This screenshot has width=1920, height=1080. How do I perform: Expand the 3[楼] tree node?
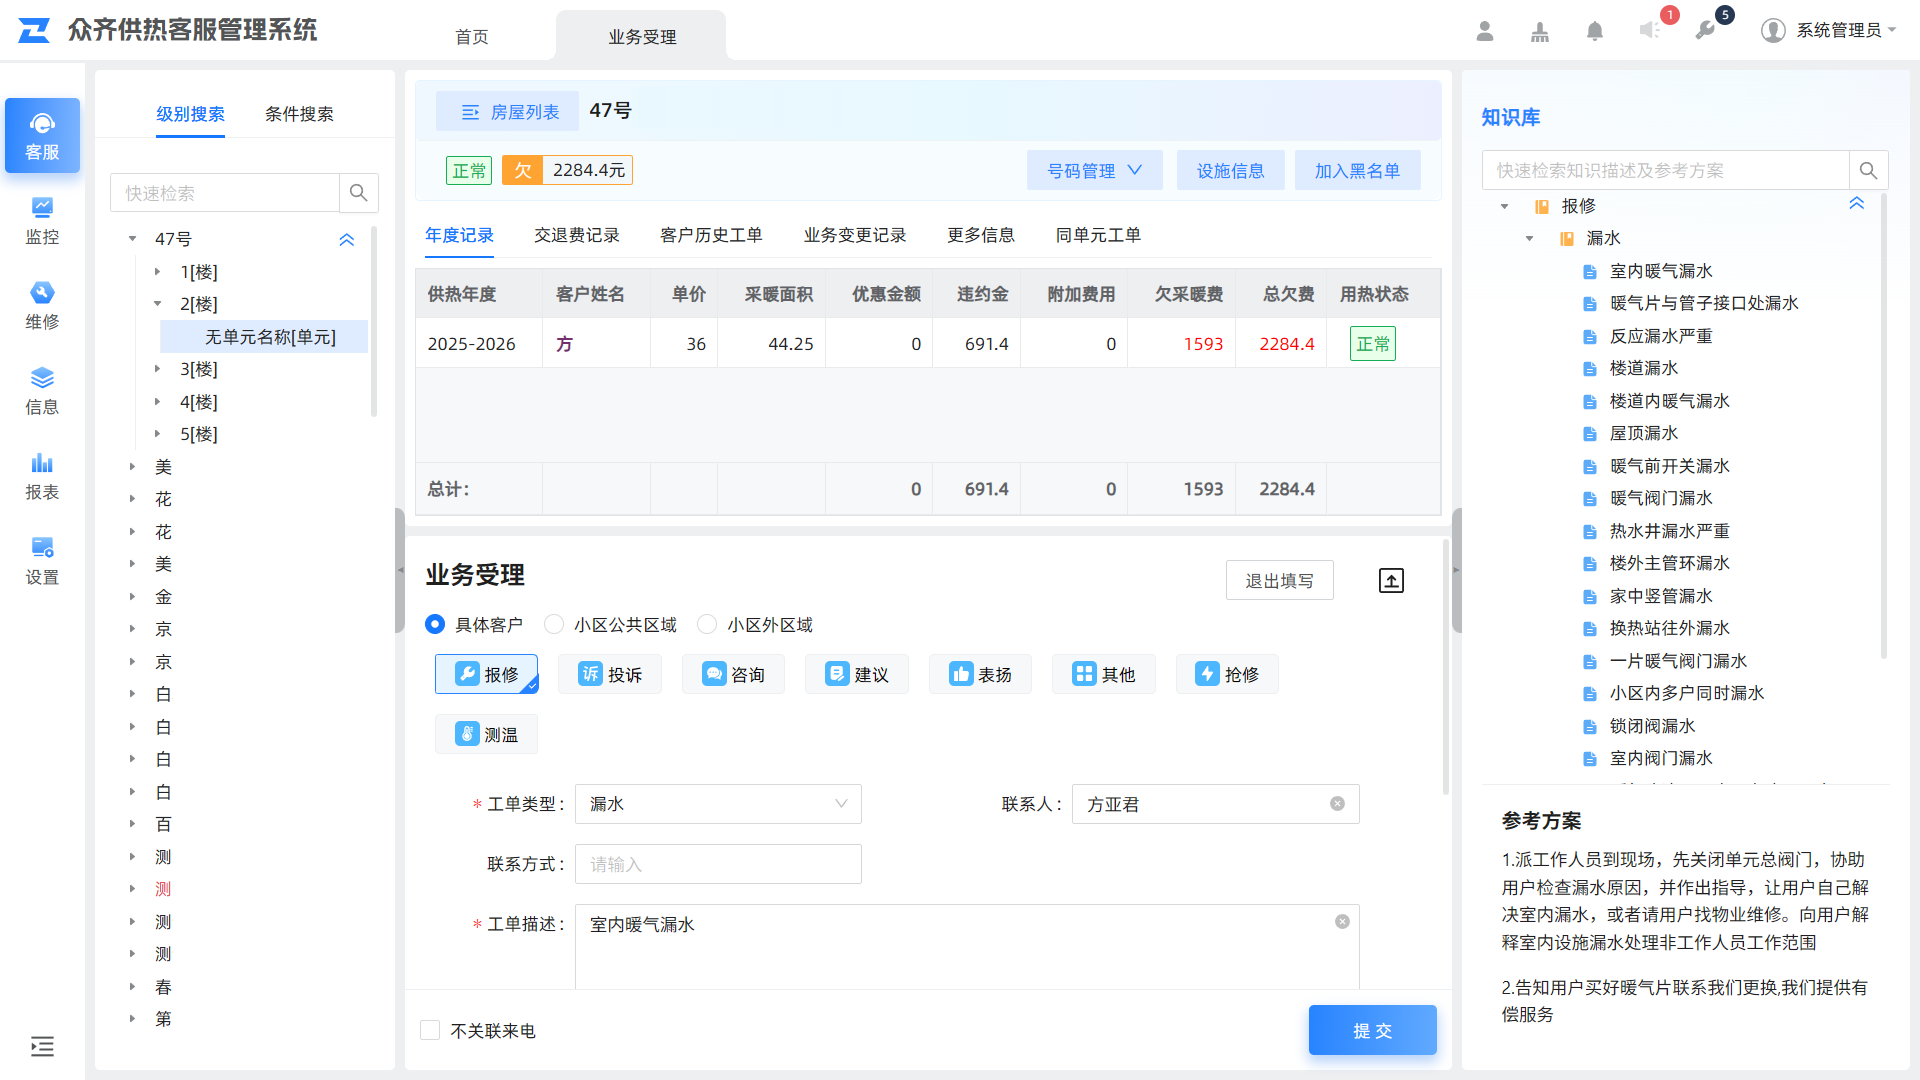157,369
